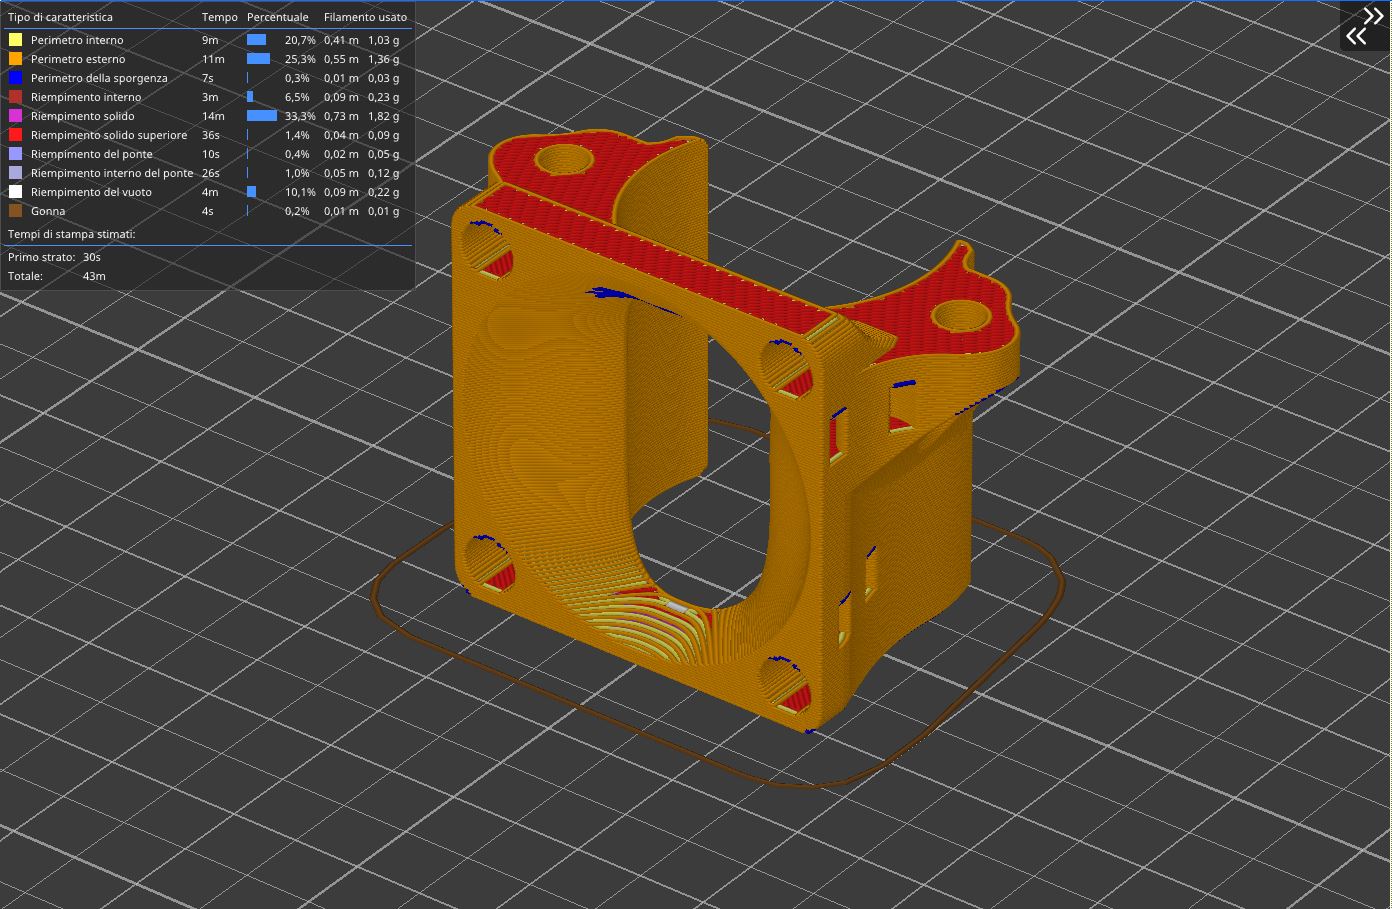
Task: Click the Filamento usato column header
Action: tap(365, 17)
